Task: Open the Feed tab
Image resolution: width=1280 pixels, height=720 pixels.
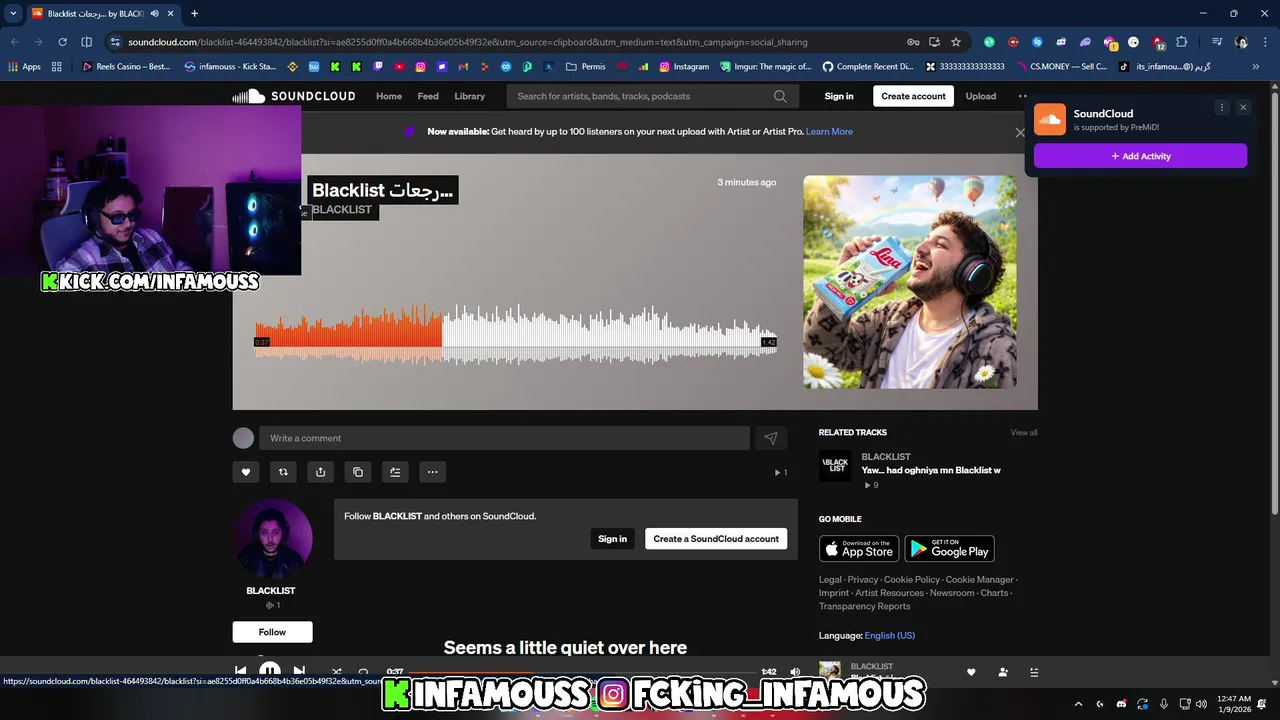Action: (428, 96)
